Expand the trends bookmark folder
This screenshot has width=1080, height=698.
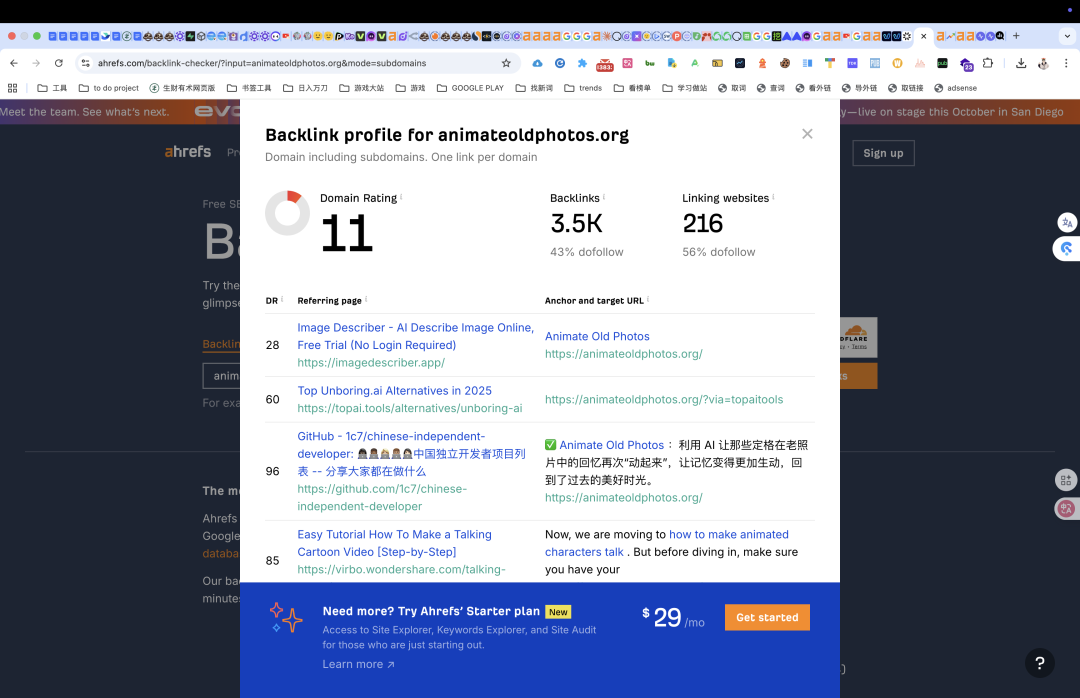(x=583, y=88)
